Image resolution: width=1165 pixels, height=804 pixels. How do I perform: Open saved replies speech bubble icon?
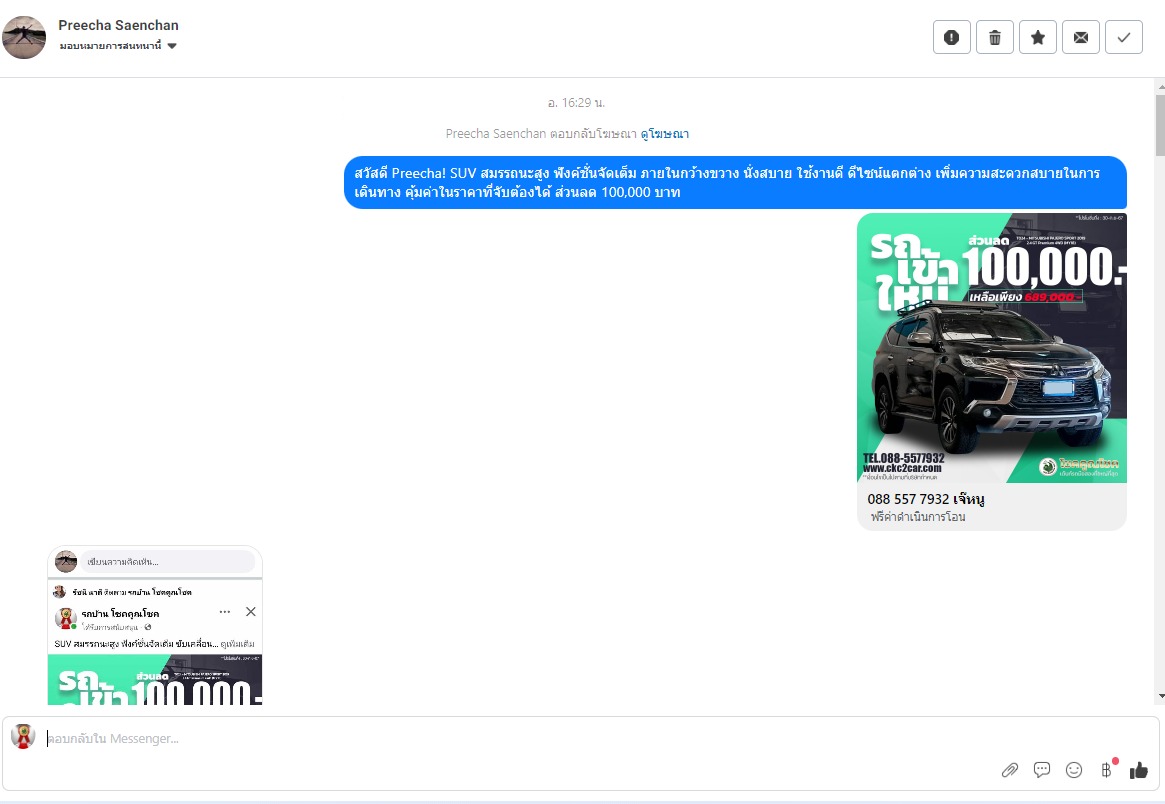click(x=1042, y=770)
